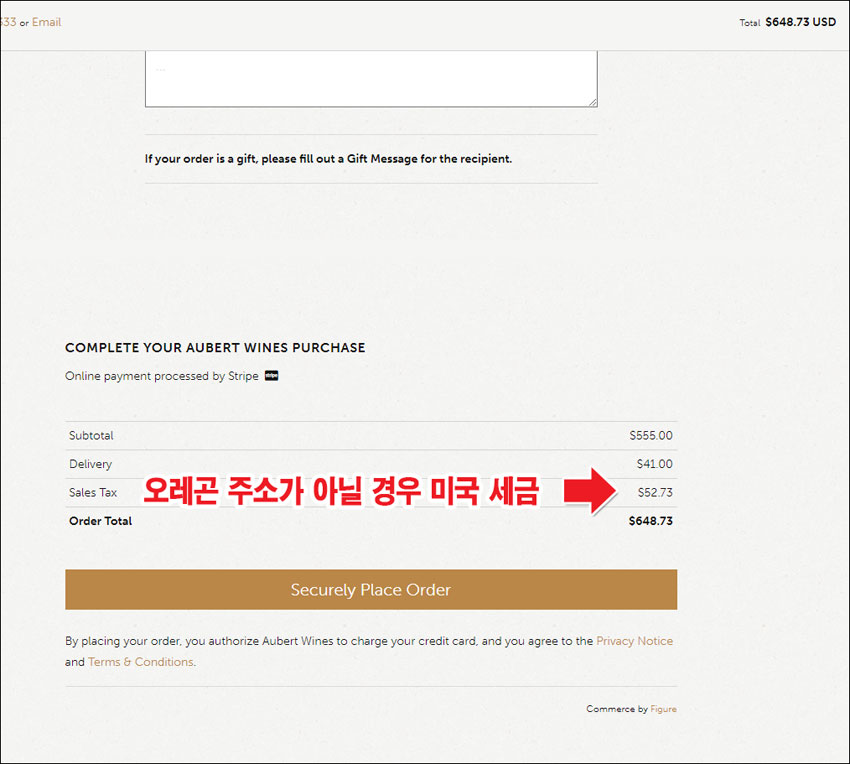
Task: Click the header total $648.73 USD
Action: point(800,22)
